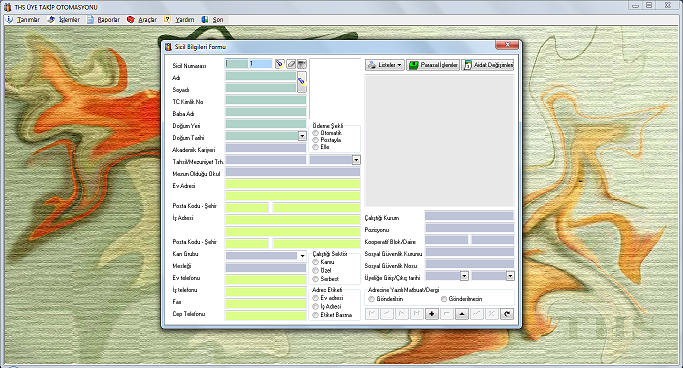683x369 pixels.
Task: Close the Sicil Bilgileri Formu window
Action: (x=507, y=44)
